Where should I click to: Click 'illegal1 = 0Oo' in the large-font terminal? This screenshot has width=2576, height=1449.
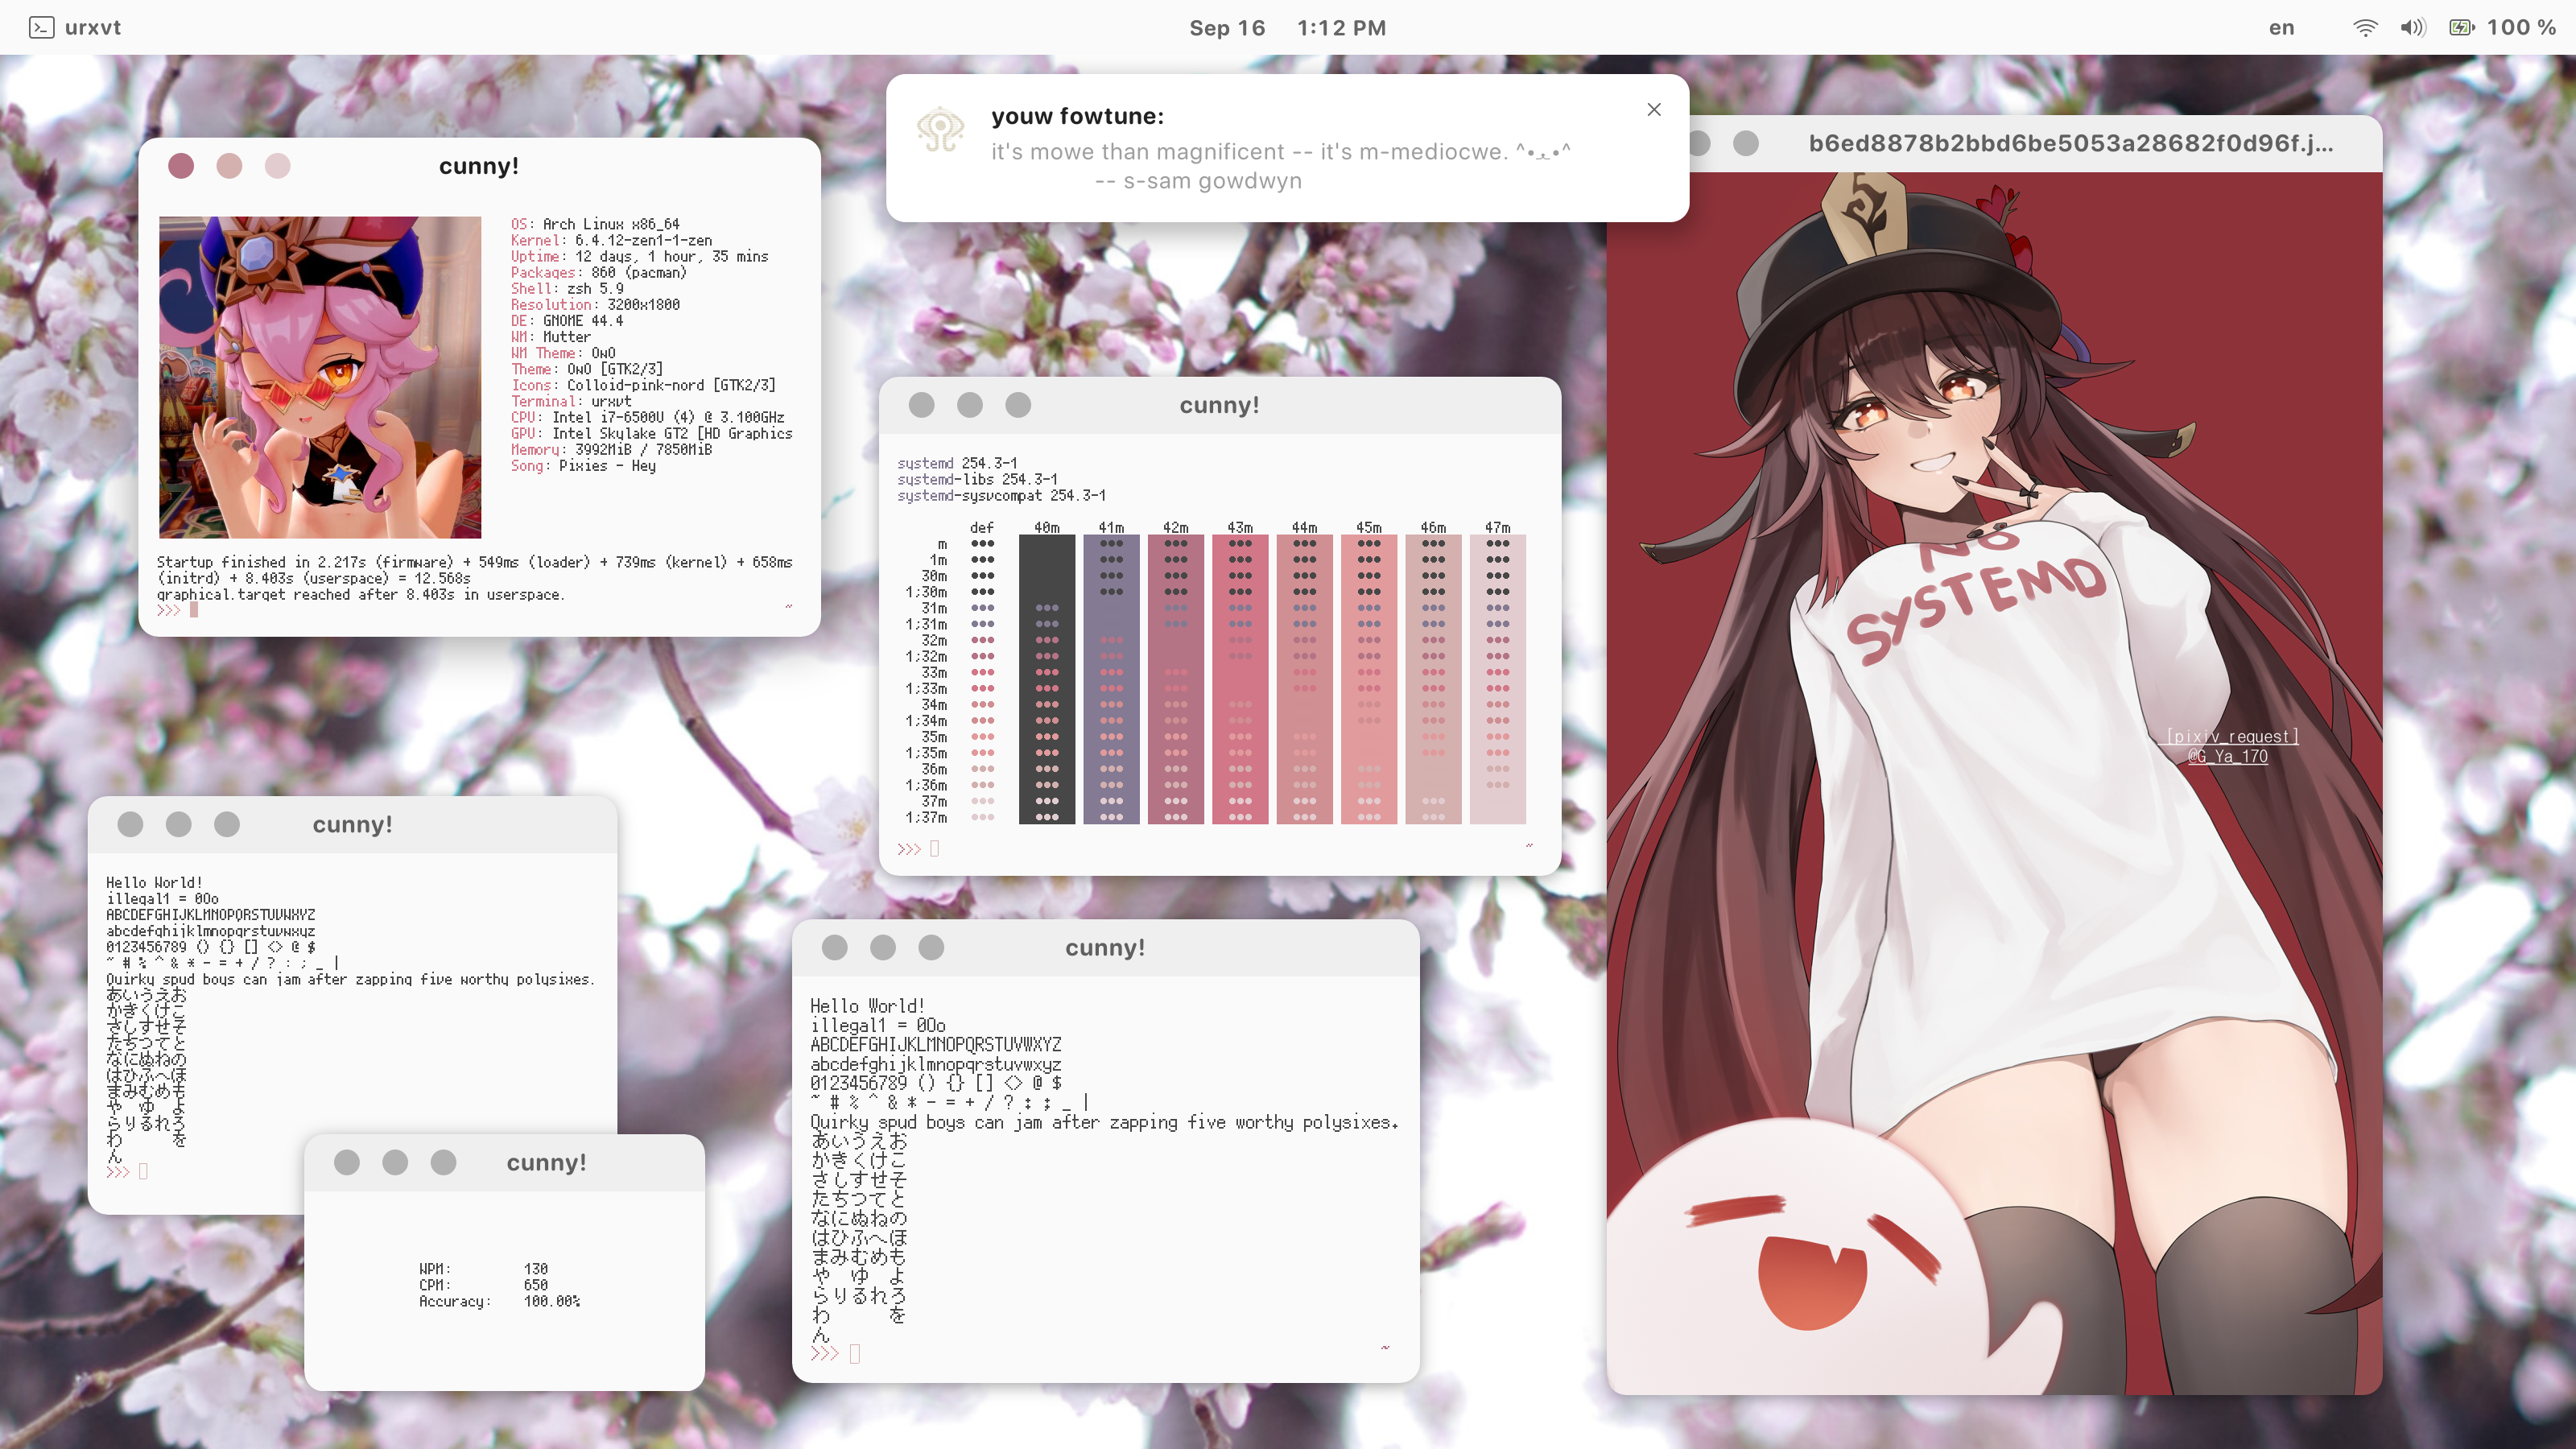click(x=877, y=1025)
